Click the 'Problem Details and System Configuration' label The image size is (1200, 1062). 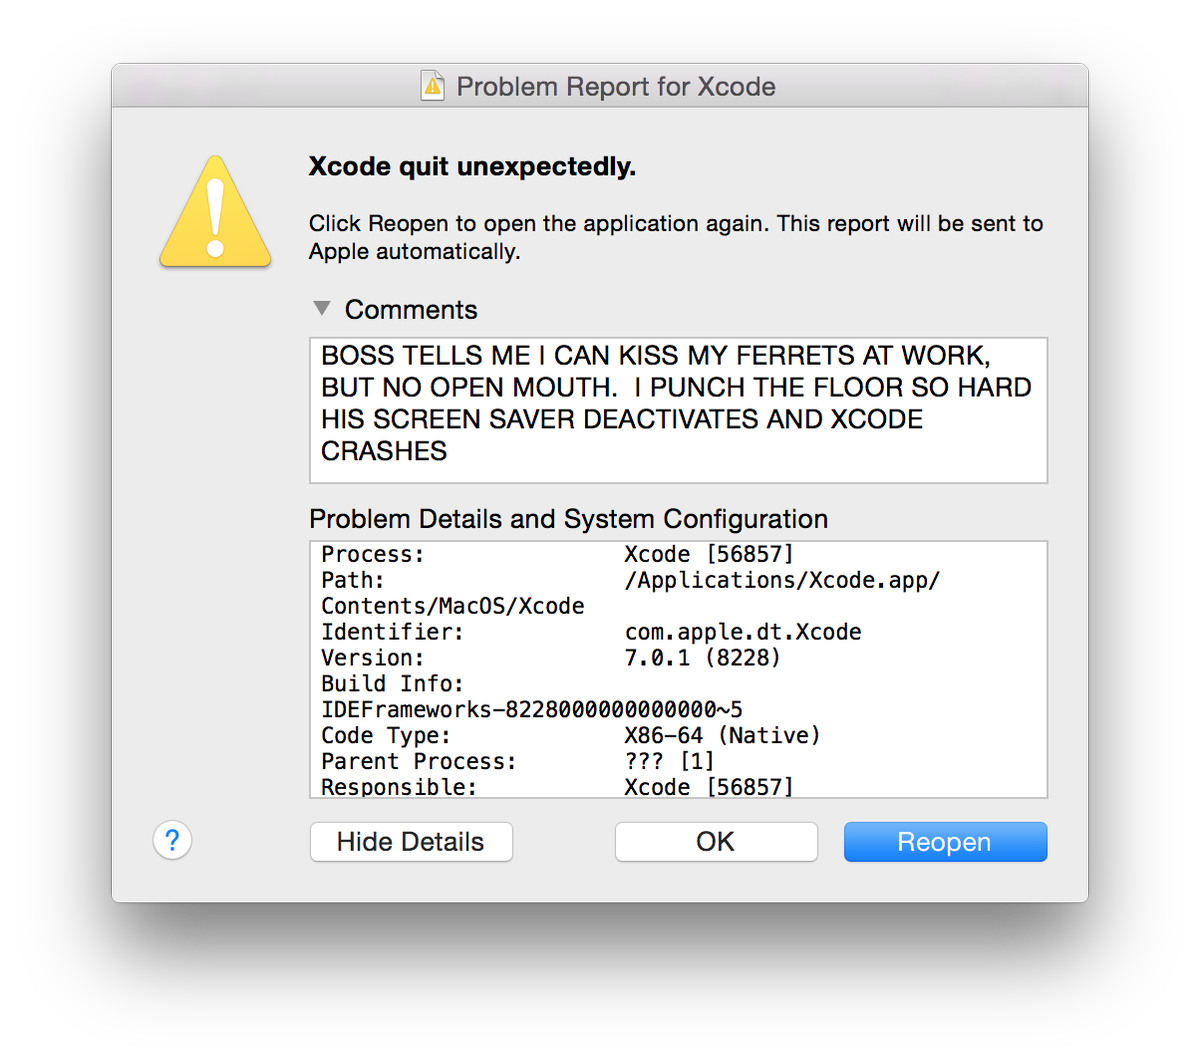568,519
